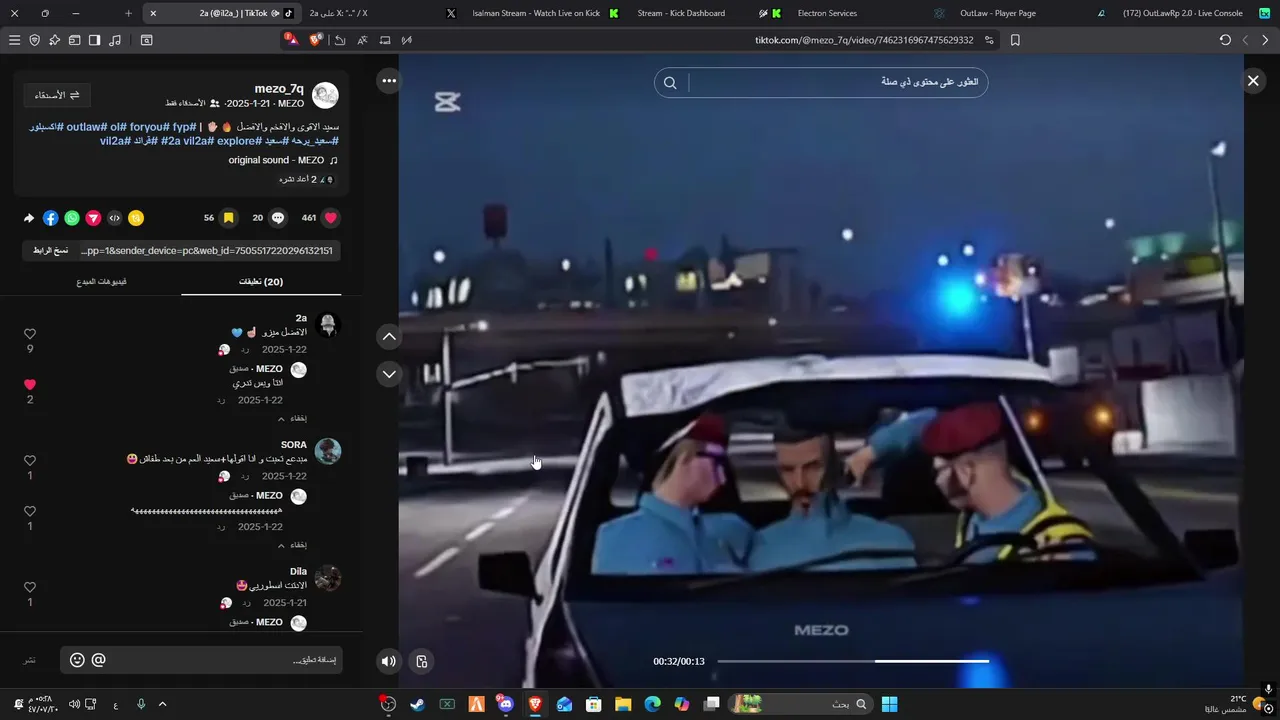The height and width of the screenshot is (720, 1280).
Task: Click the search magnifier icon in the video search bar
Action: pos(670,83)
